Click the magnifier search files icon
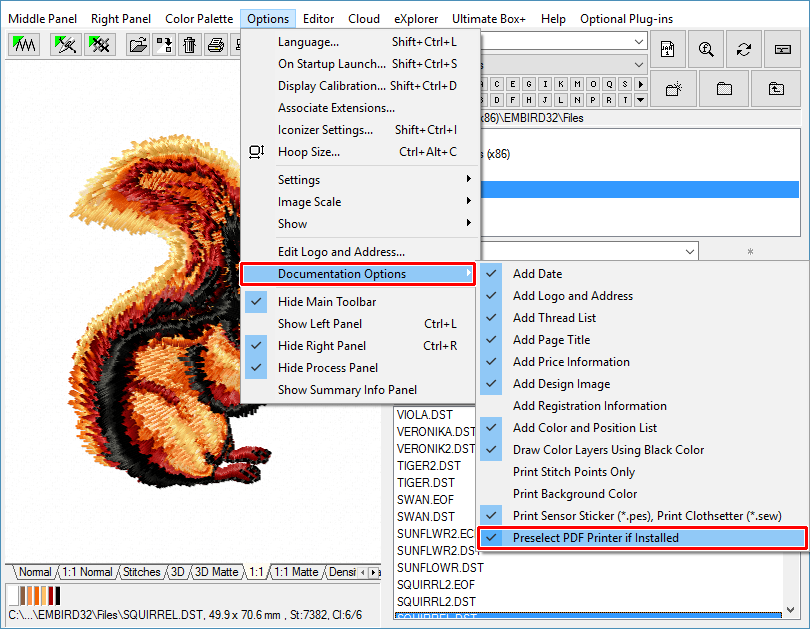The width and height of the screenshot is (810, 629). tap(706, 49)
